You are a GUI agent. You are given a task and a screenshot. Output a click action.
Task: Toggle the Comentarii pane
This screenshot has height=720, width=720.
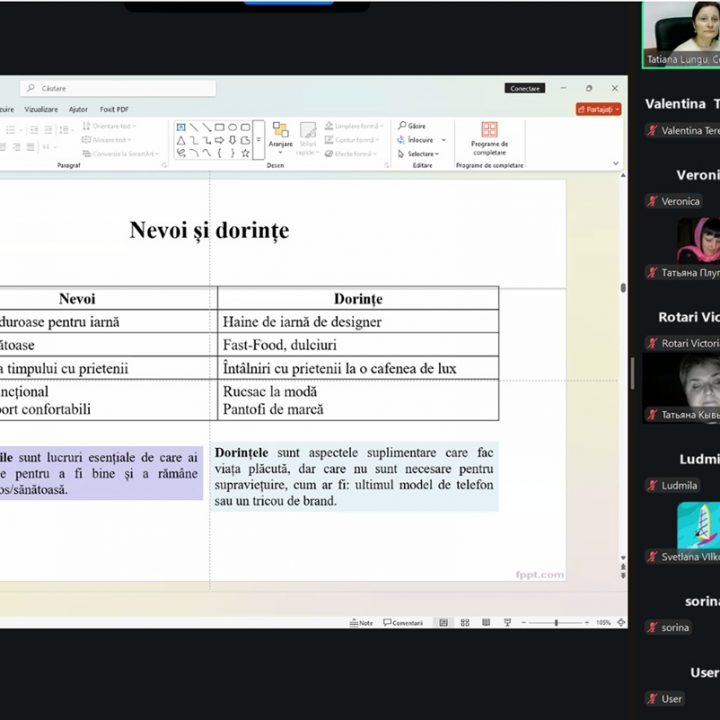(403, 622)
